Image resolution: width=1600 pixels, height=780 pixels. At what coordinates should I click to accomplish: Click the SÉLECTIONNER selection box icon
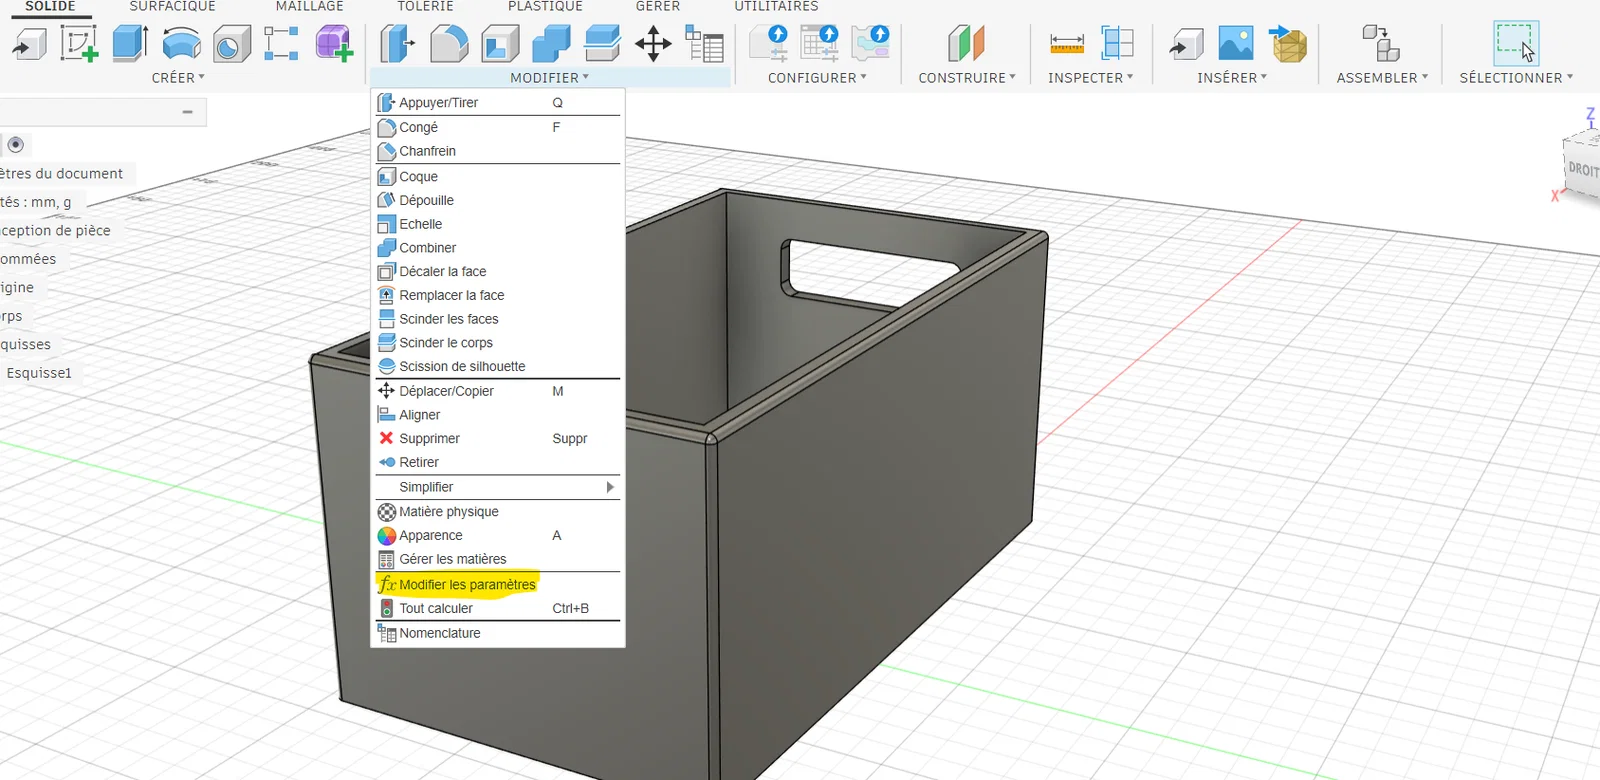(1515, 44)
